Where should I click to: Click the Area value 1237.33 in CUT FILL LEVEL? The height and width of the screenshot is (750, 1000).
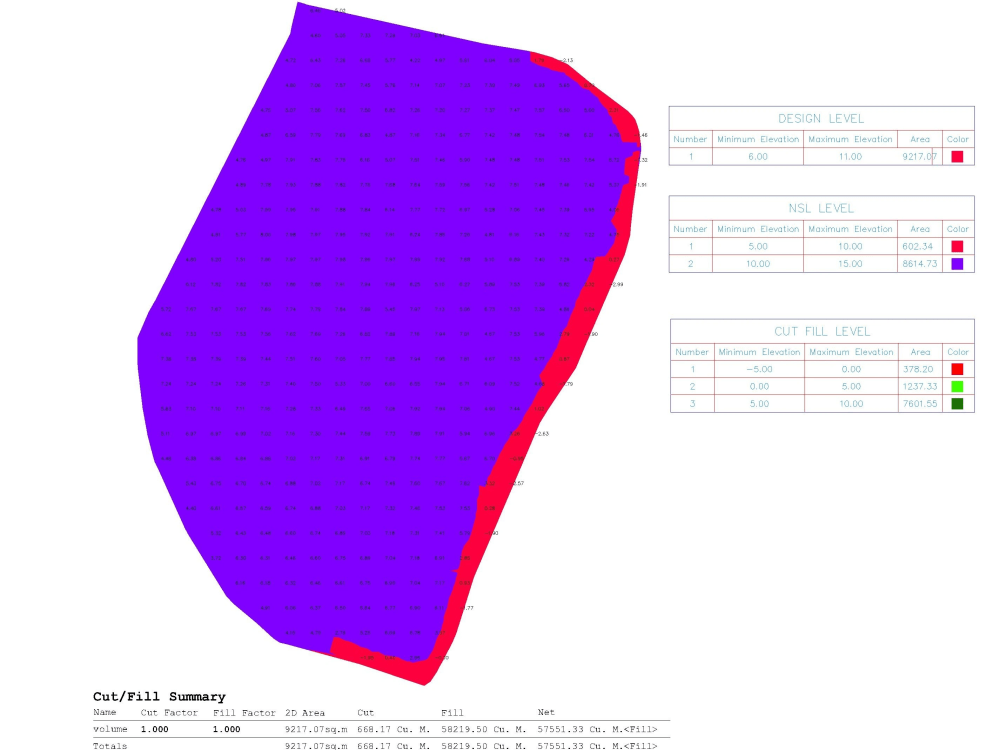click(x=919, y=386)
